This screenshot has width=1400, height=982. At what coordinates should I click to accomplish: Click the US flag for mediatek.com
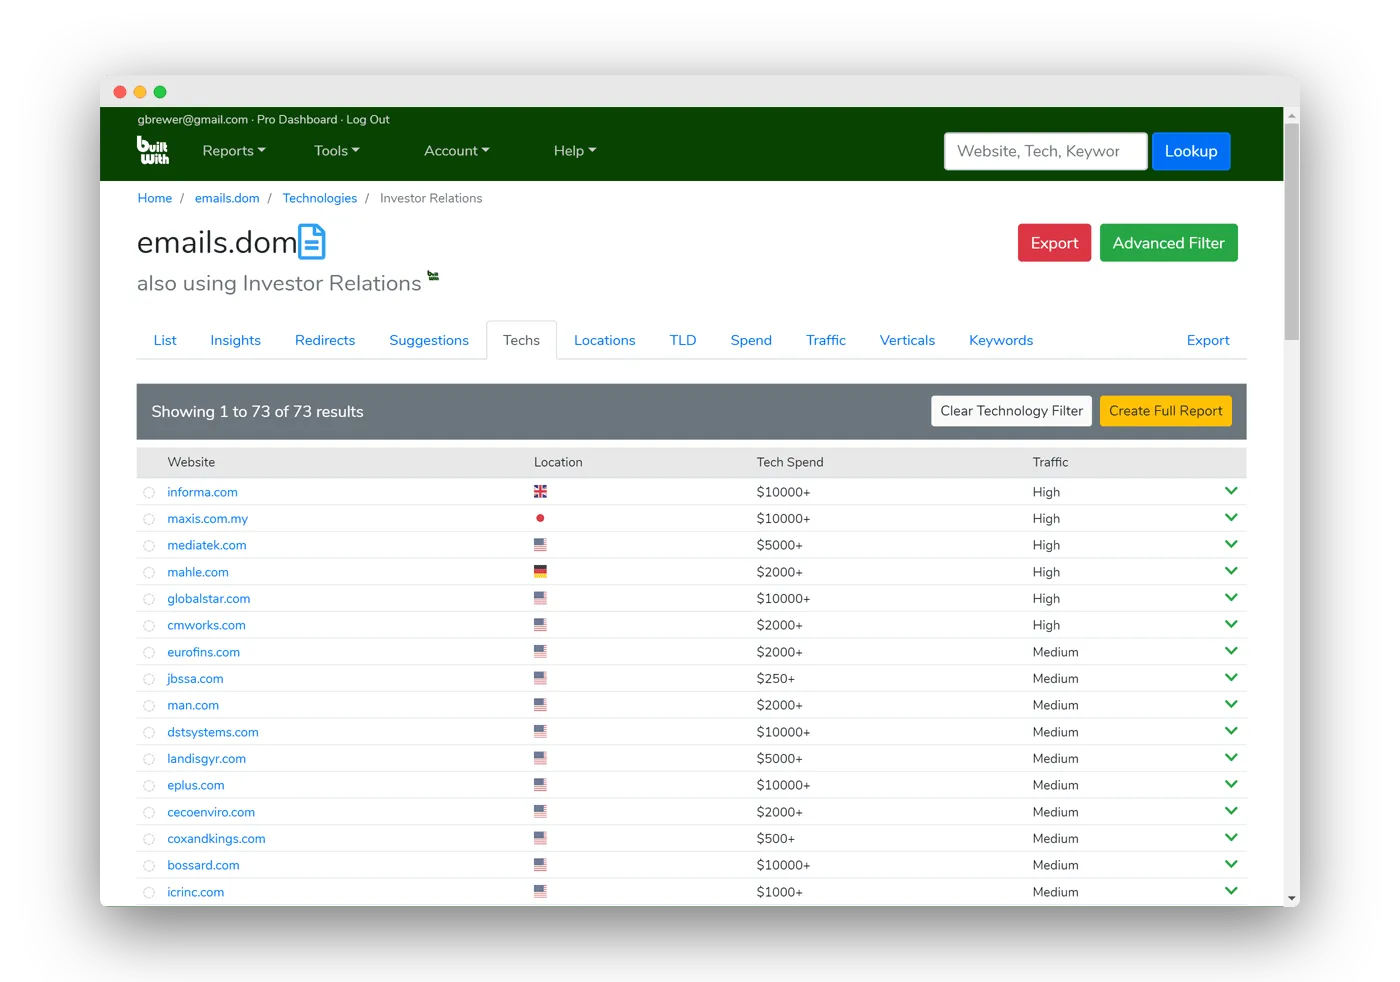pos(540,545)
